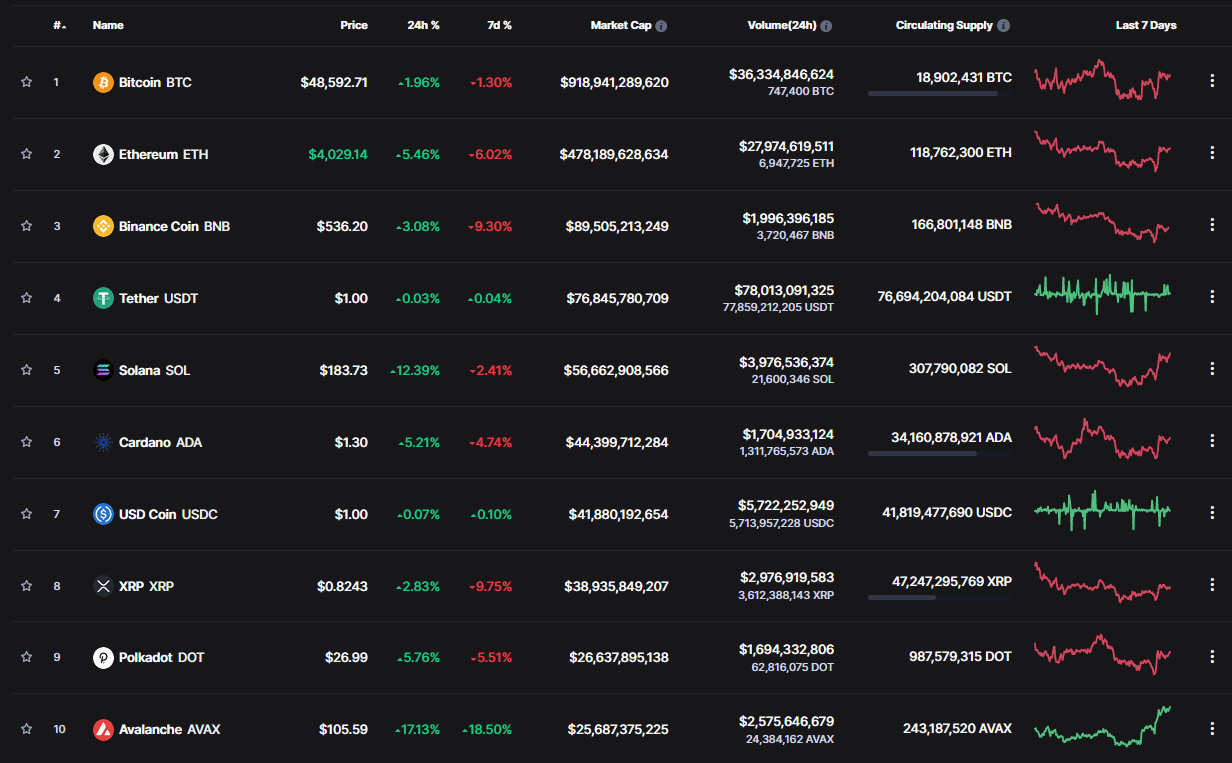Click Tether USDT name link
This screenshot has height=763, width=1232.
(158, 298)
